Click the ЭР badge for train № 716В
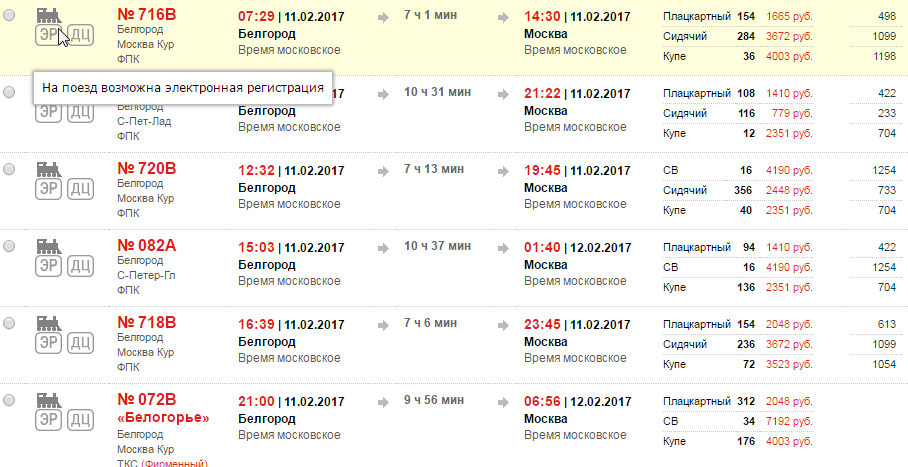Image resolution: width=908 pixels, height=467 pixels. (47, 37)
